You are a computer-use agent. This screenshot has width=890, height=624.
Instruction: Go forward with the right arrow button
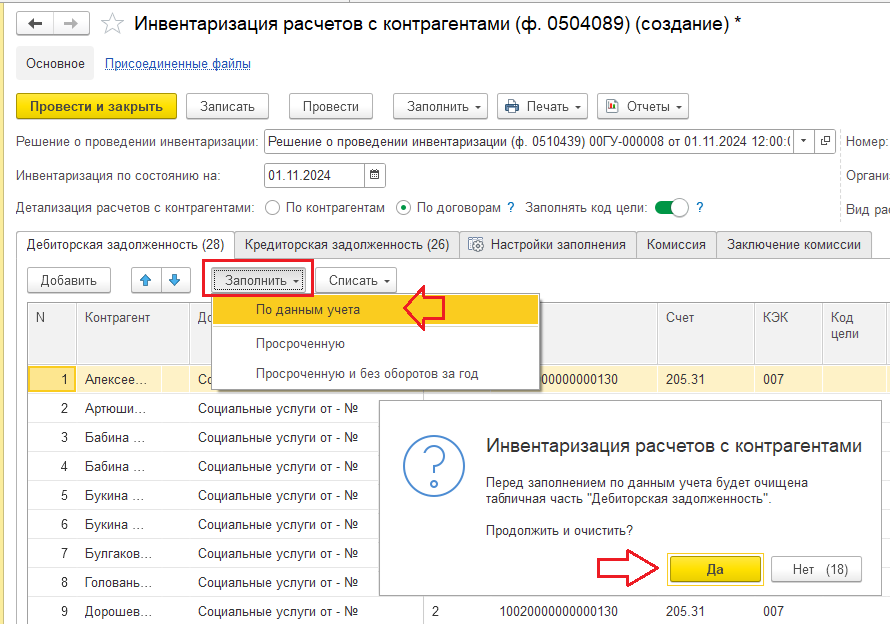pos(71,24)
